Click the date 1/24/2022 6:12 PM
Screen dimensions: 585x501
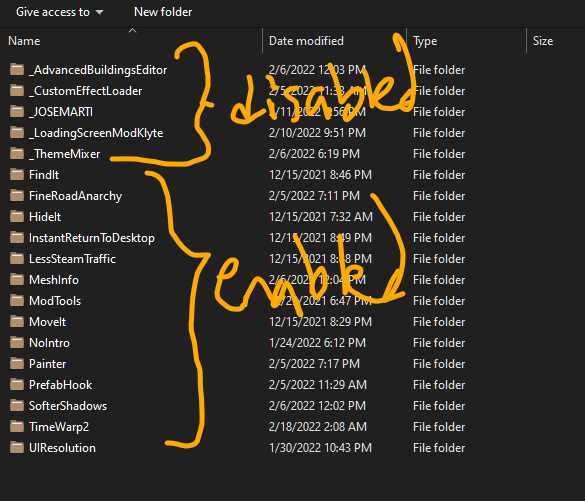[x=317, y=342]
